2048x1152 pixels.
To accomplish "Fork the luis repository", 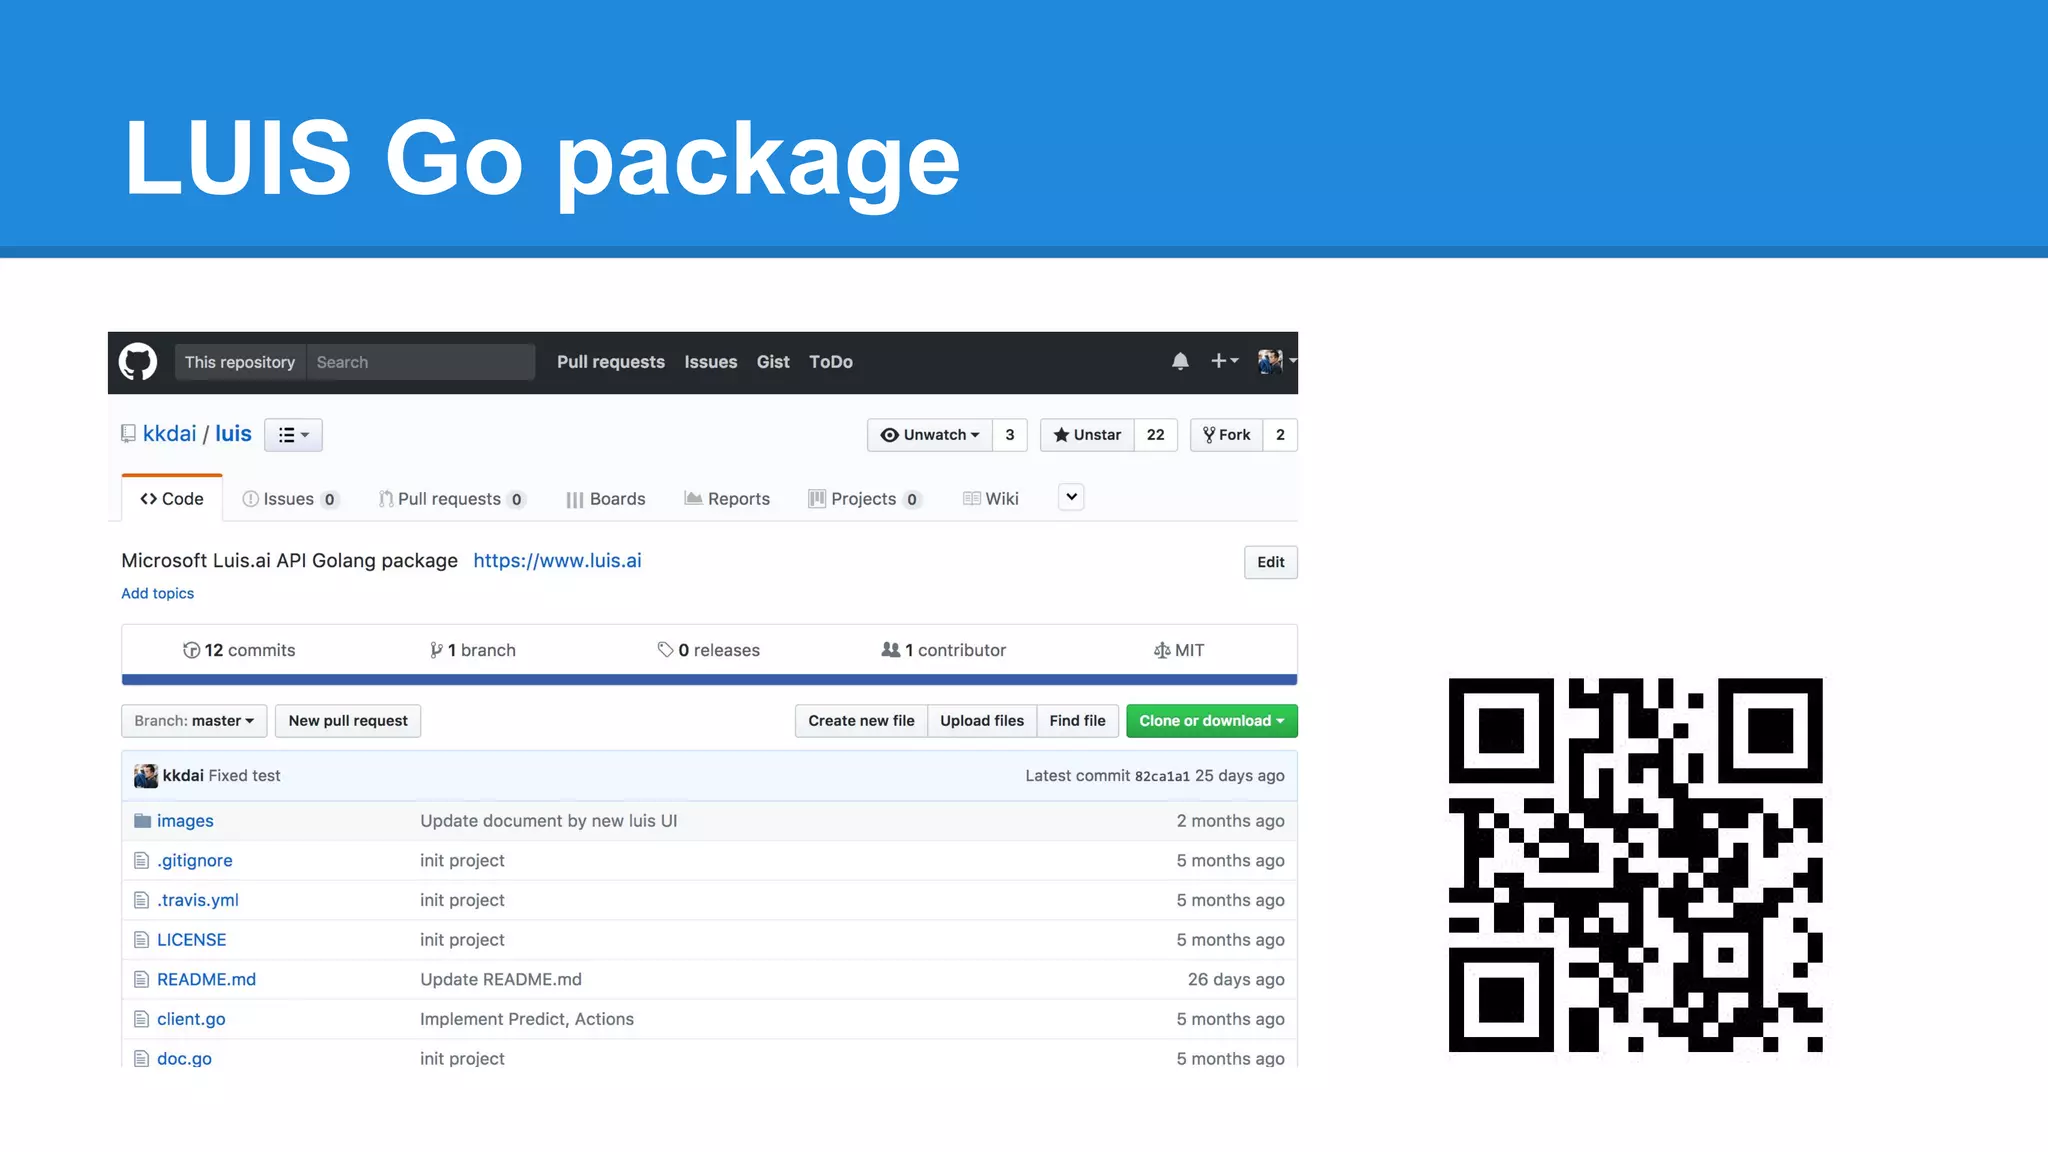I will tap(1227, 435).
